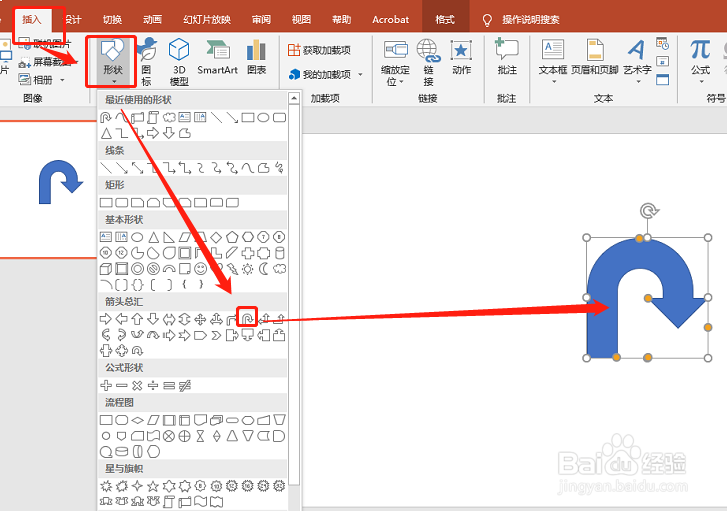Viewport: 727px width, 511px height.
Task: Click the gallery scrollbar up arrow
Action: [x=293, y=98]
